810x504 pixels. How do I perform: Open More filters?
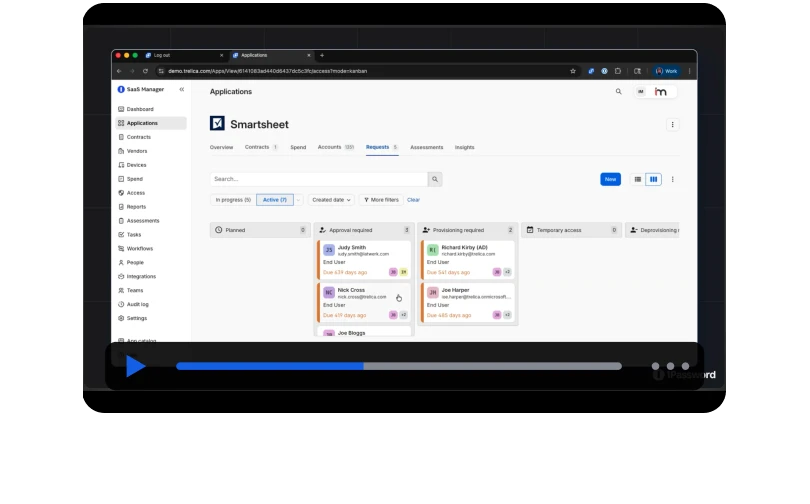[x=381, y=200]
